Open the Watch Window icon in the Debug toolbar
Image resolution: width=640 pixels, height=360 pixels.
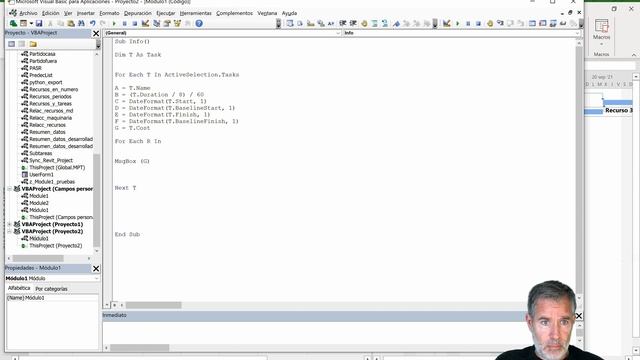553,23
